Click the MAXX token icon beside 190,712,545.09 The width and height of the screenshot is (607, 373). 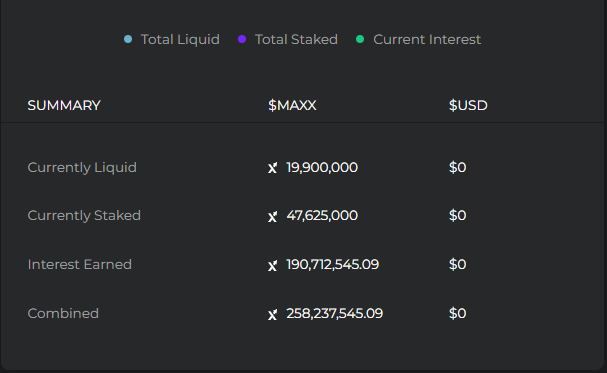point(273,265)
